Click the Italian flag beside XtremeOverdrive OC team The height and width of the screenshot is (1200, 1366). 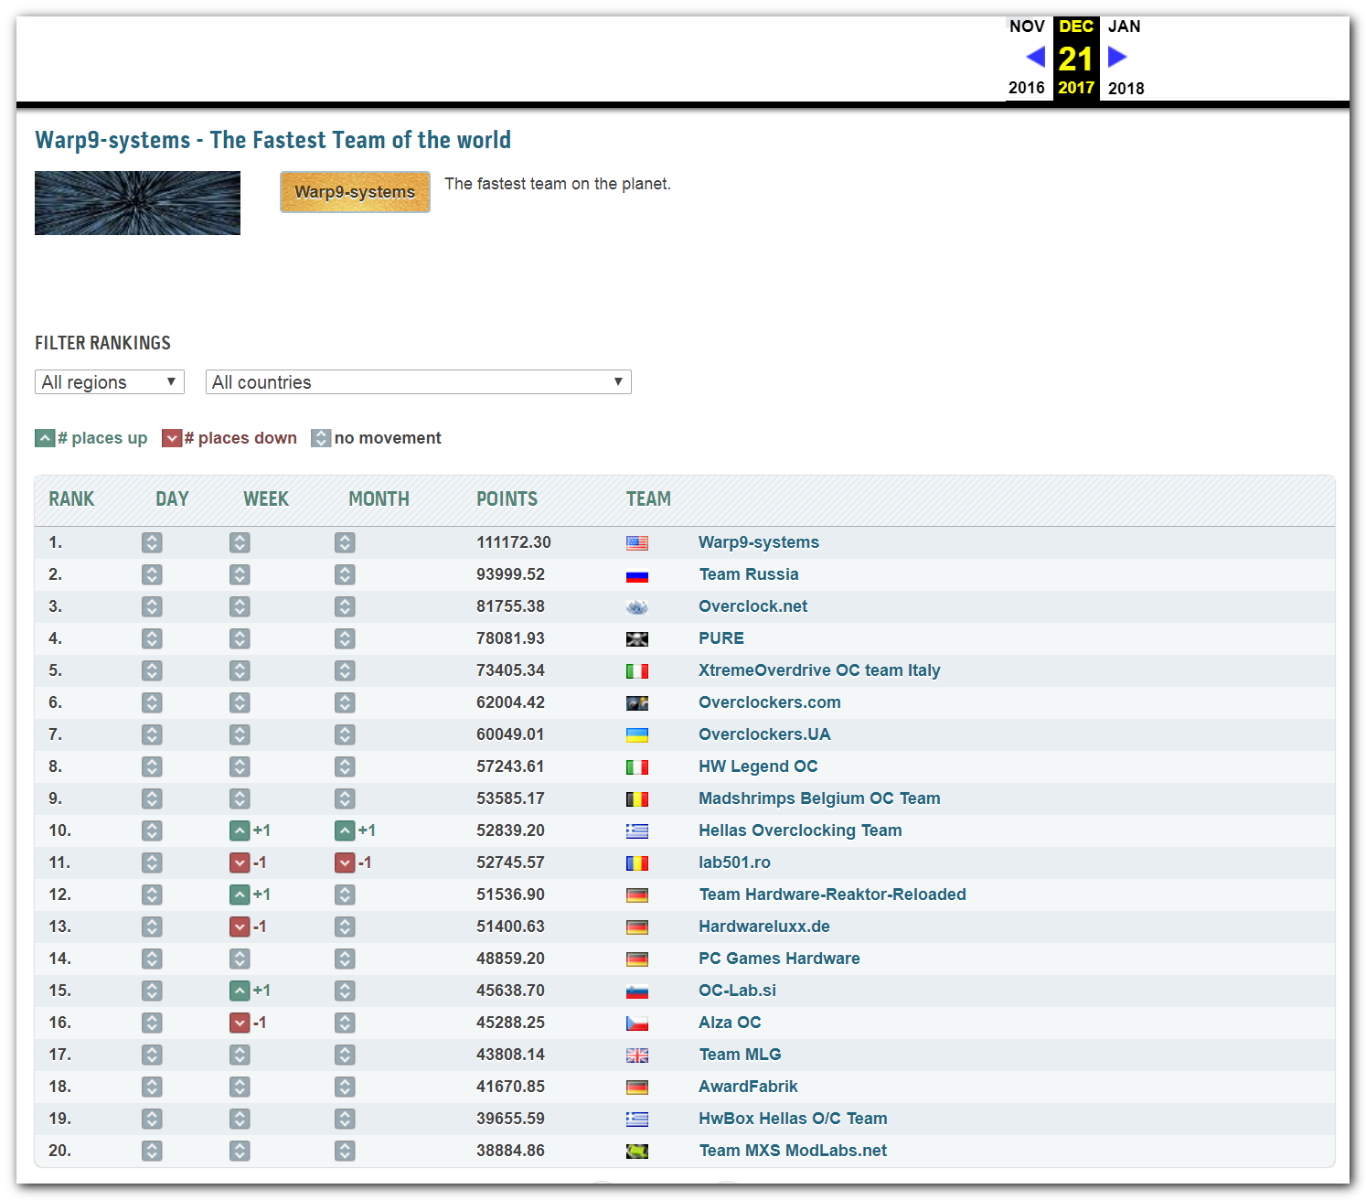pos(637,671)
